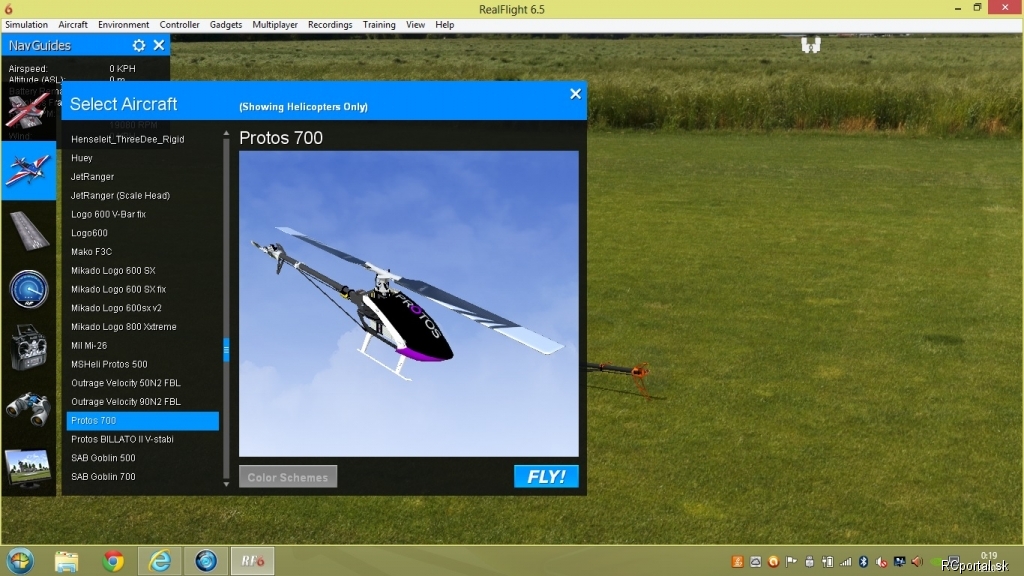Select Mako F3C in the list
The height and width of the screenshot is (576, 1024).
[142, 252]
